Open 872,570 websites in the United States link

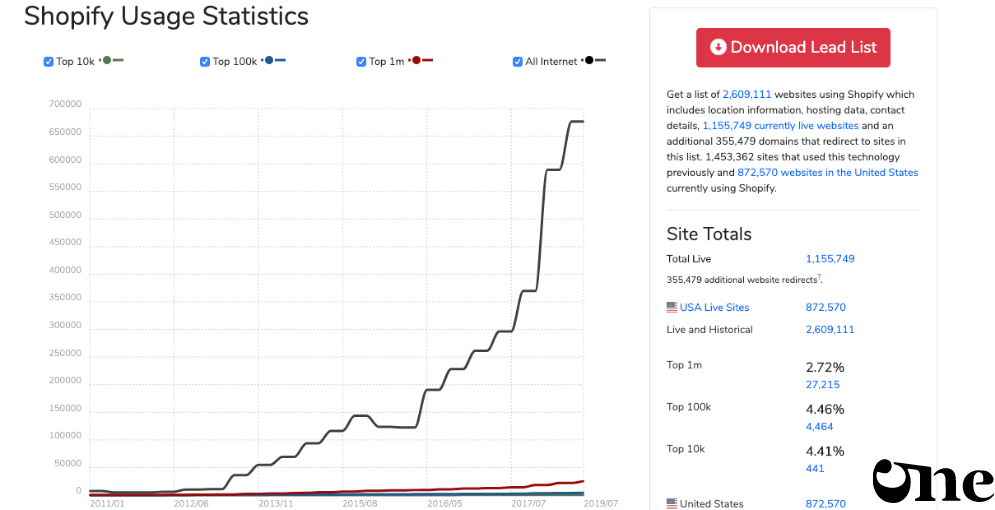coord(827,173)
